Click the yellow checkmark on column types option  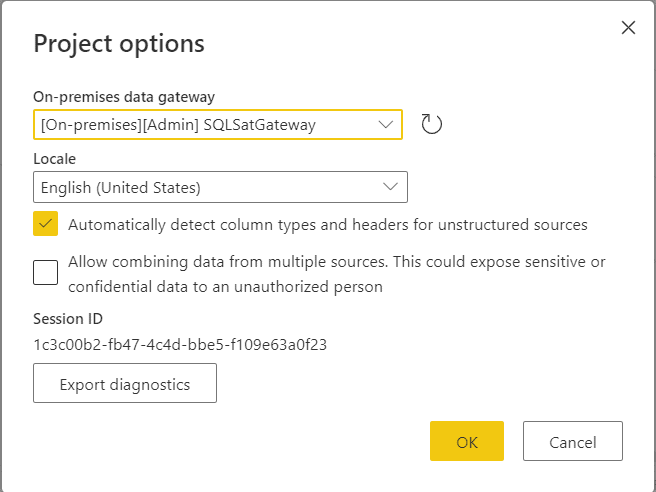[46, 224]
